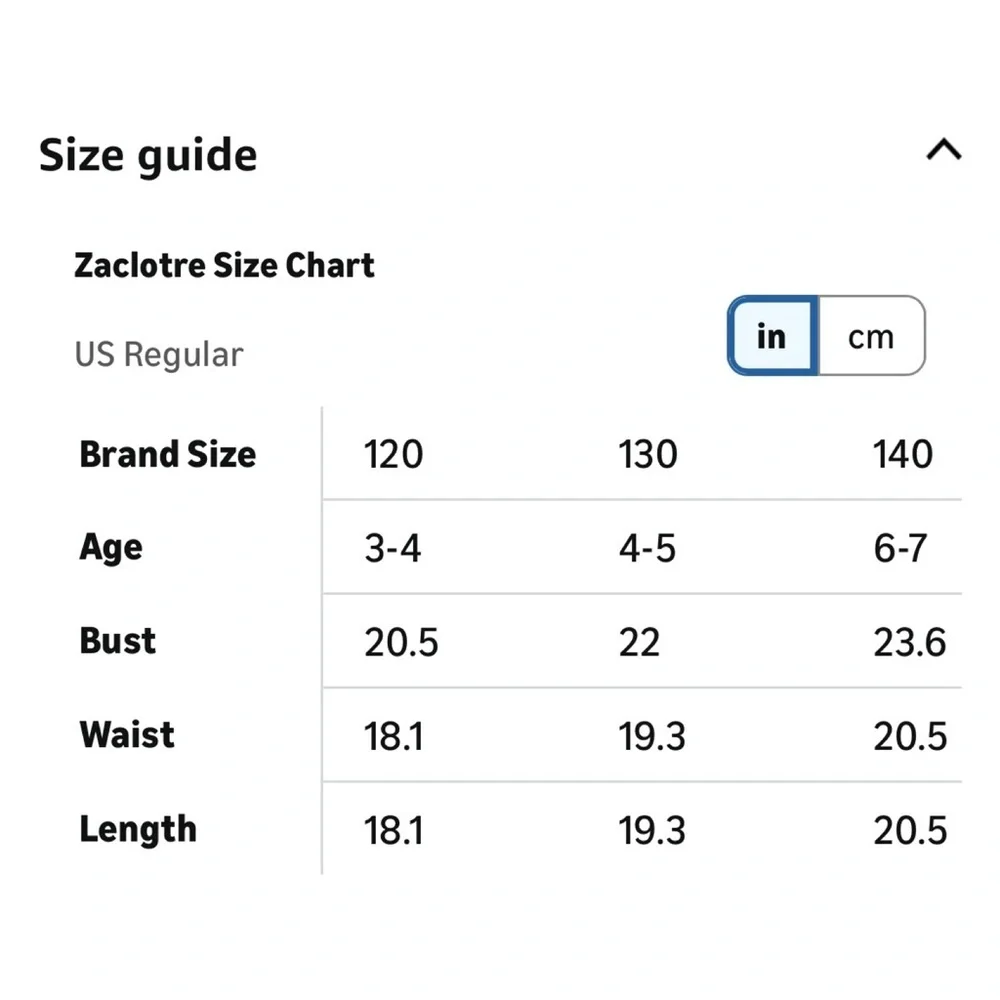The width and height of the screenshot is (1000, 1000).
Task: Click length value 18.1
Action: pos(393,830)
